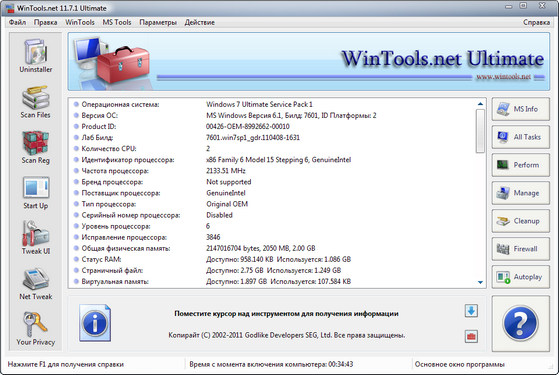
Task: Select the Виртуальная память row
Action: click(273, 281)
